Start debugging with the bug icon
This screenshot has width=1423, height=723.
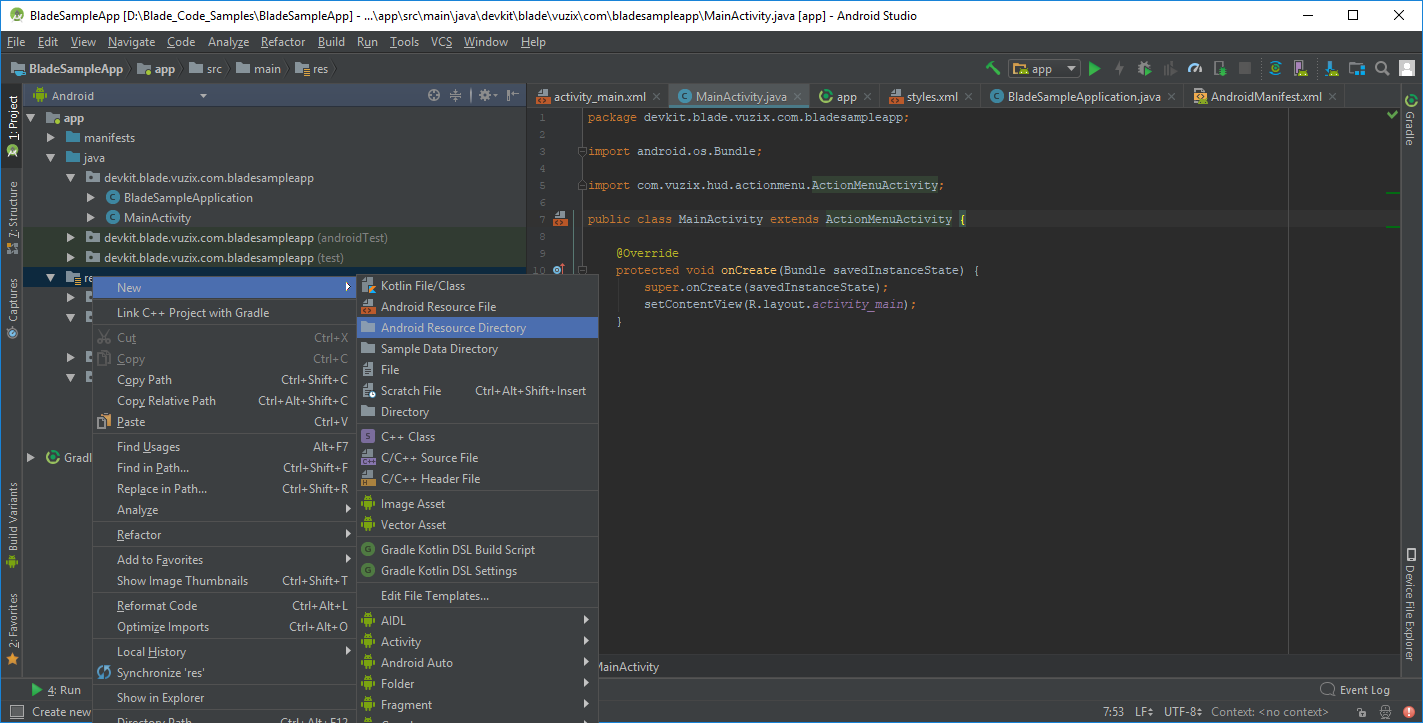[1144, 69]
